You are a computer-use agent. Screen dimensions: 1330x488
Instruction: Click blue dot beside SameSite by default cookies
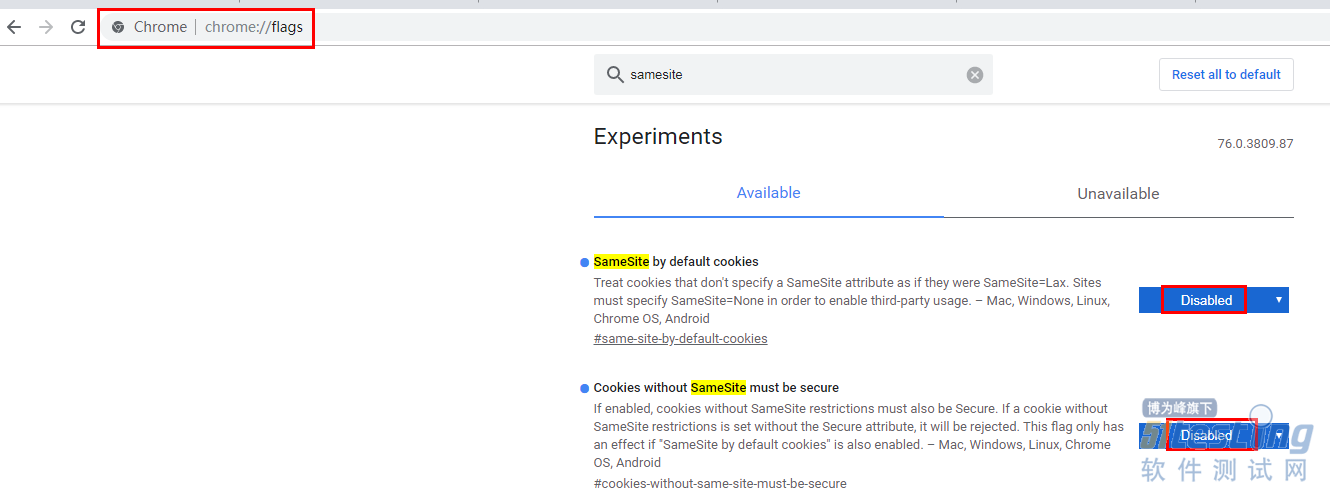[x=584, y=262]
